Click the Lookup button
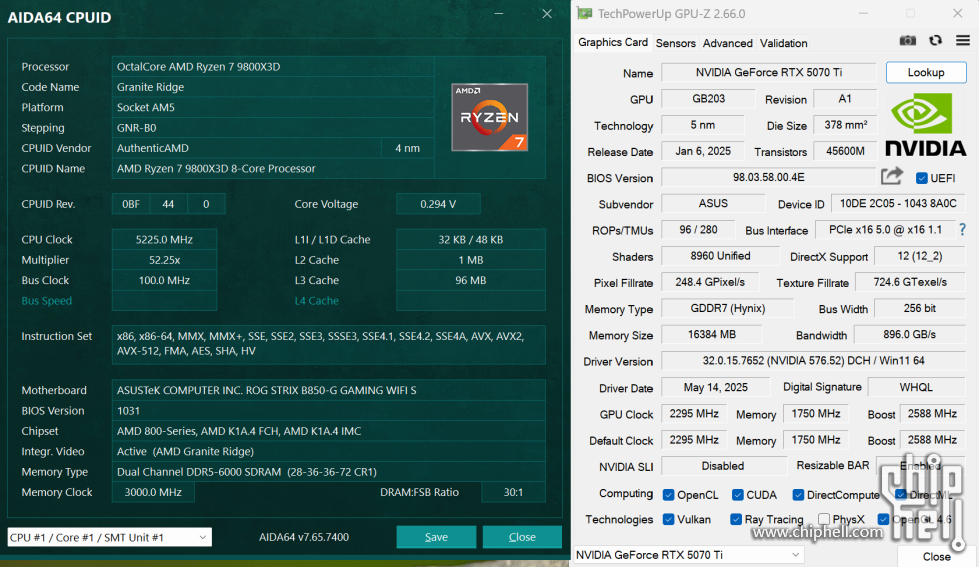Screen dimensions: 979x567 (x=925, y=72)
